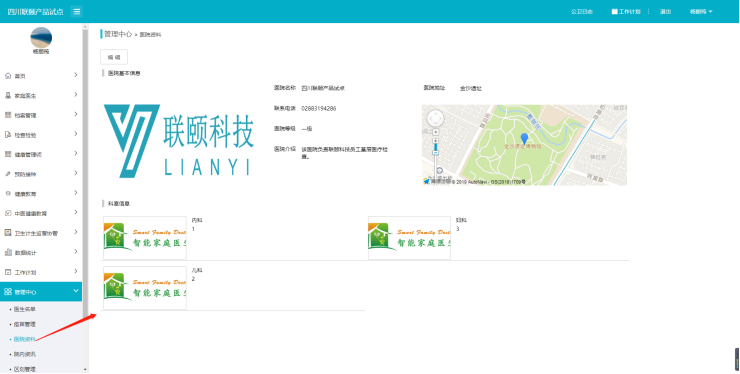Open the 疫苗管理 submenu item
This screenshot has height=374, width=740.
[x=25, y=324]
